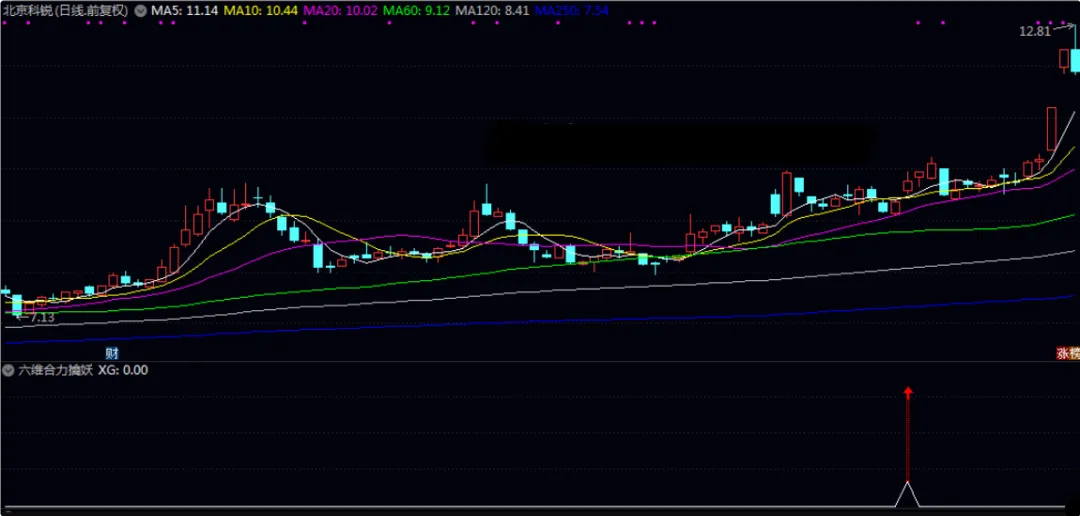Viewport: 1080px width, 516px height.
Task: Click the 12.81 high price label
Action: point(1035,31)
